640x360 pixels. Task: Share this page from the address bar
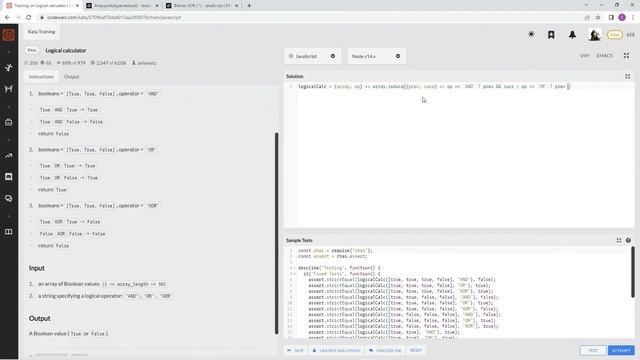point(587,18)
